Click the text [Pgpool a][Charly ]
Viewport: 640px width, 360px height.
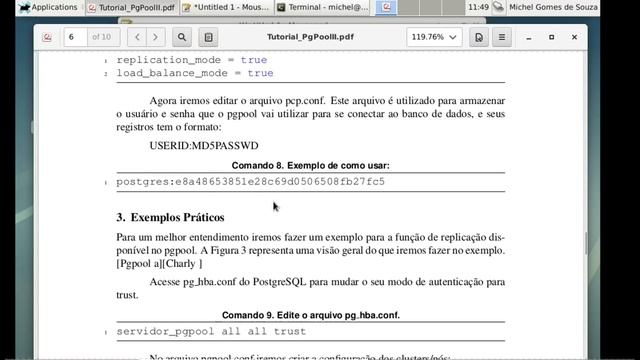click(159, 264)
